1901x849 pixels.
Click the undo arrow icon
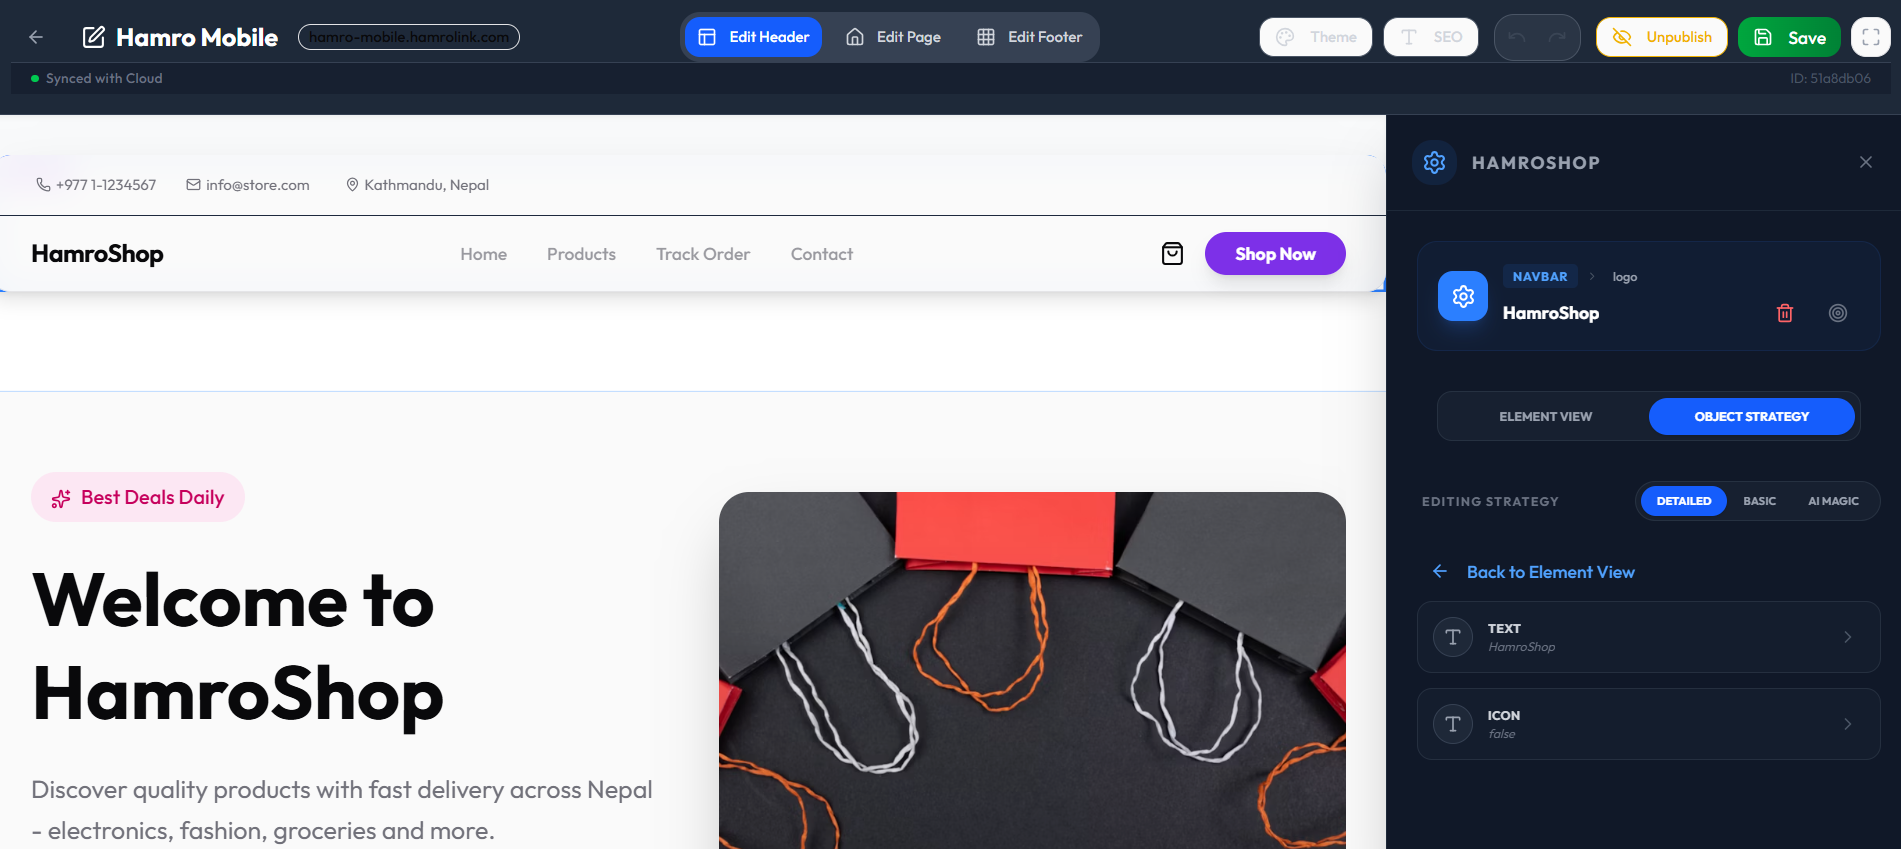(x=1517, y=37)
